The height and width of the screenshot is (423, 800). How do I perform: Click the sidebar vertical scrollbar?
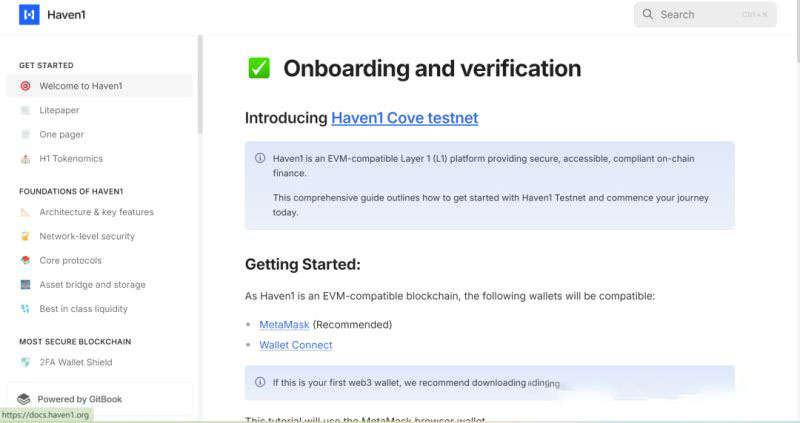[x=200, y=85]
